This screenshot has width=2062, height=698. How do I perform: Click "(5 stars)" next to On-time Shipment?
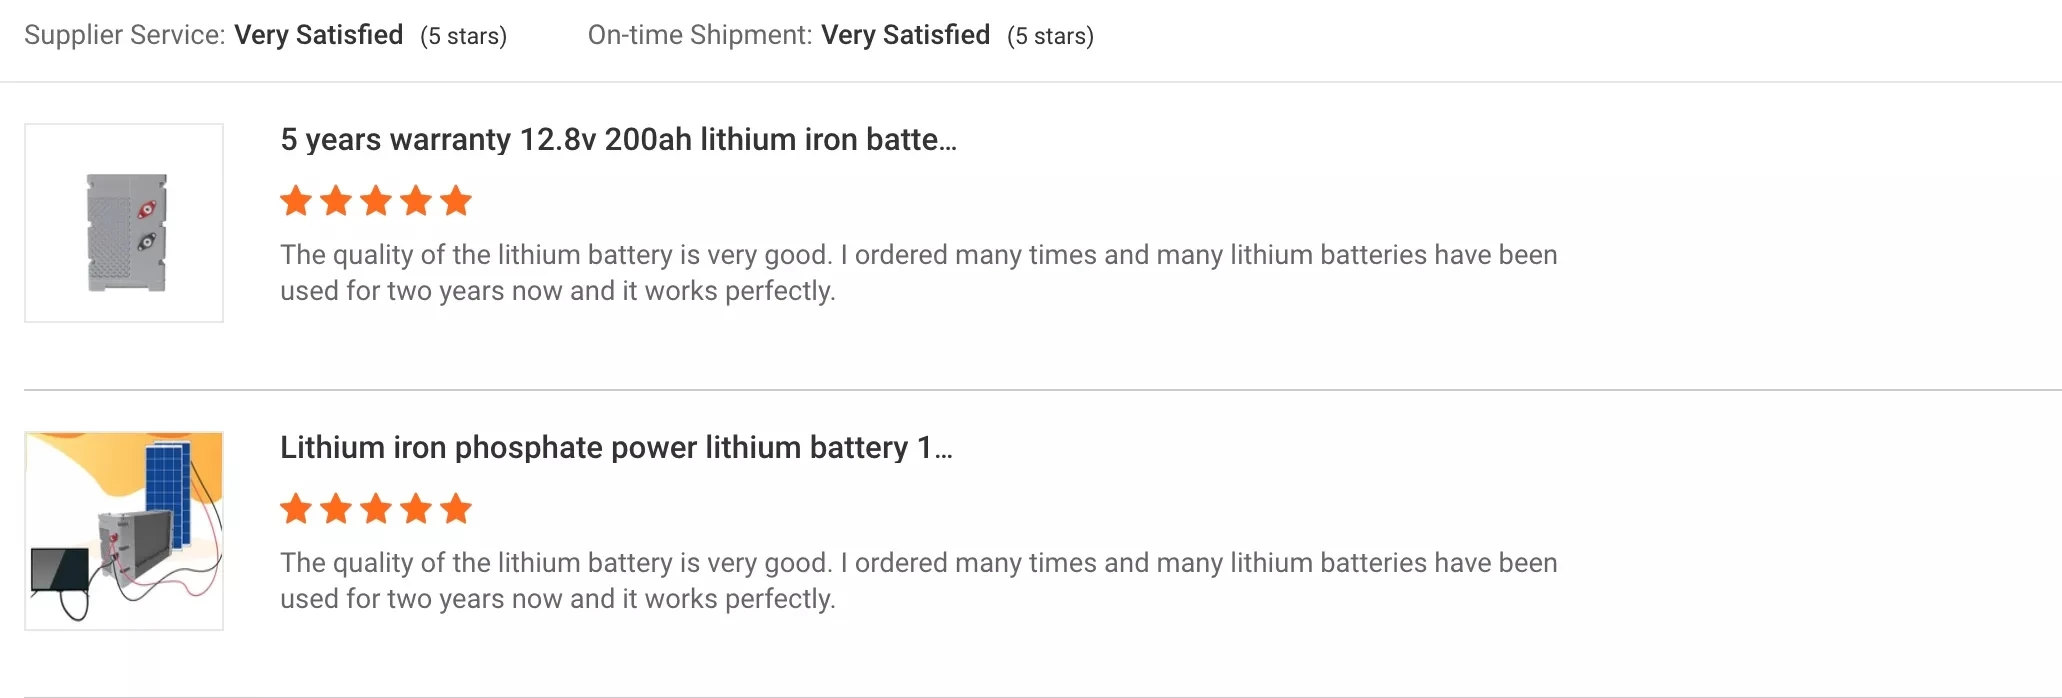(1050, 36)
